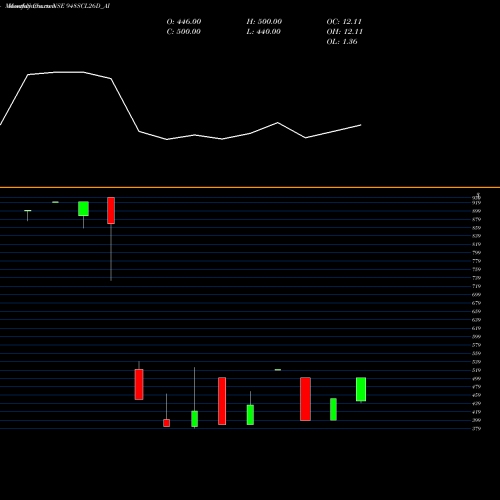Image resolution: width=500 pixels, height=500 pixels.
Task: Click the 479 price axis label
Action: [x=476, y=387]
